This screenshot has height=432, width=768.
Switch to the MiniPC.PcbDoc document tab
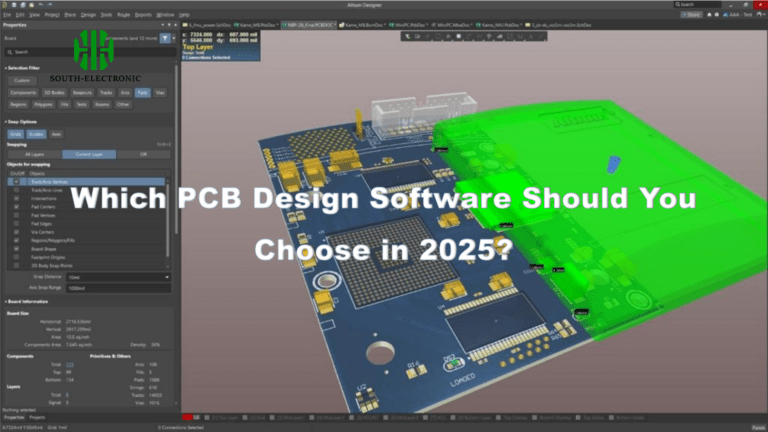409,25
